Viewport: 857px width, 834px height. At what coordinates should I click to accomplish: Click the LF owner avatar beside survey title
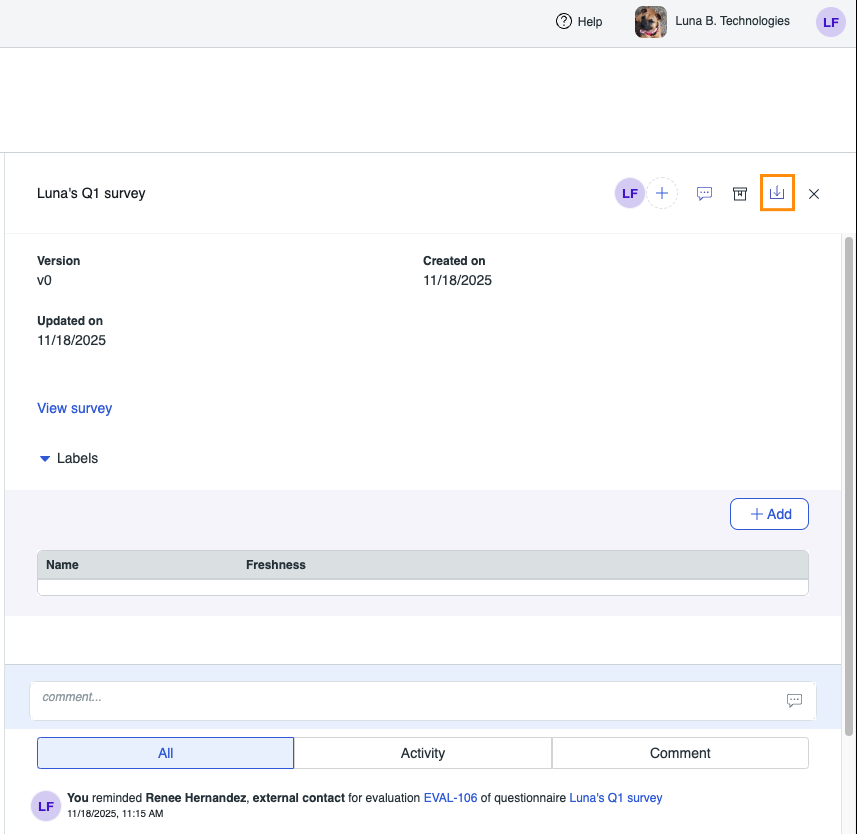click(629, 194)
